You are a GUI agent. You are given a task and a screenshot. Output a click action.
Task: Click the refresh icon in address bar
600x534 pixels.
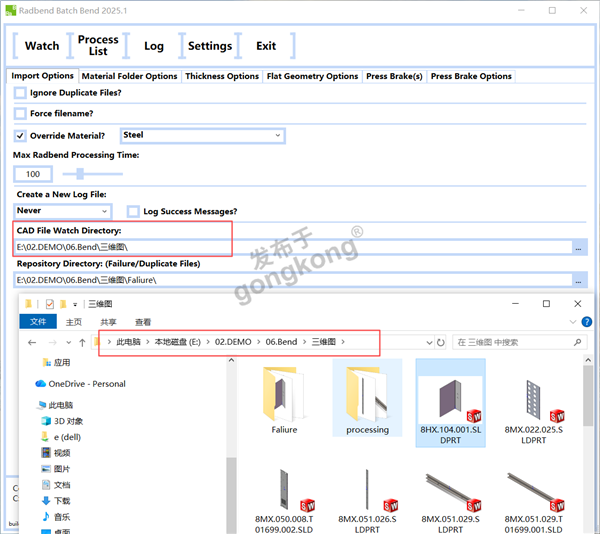[440, 342]
